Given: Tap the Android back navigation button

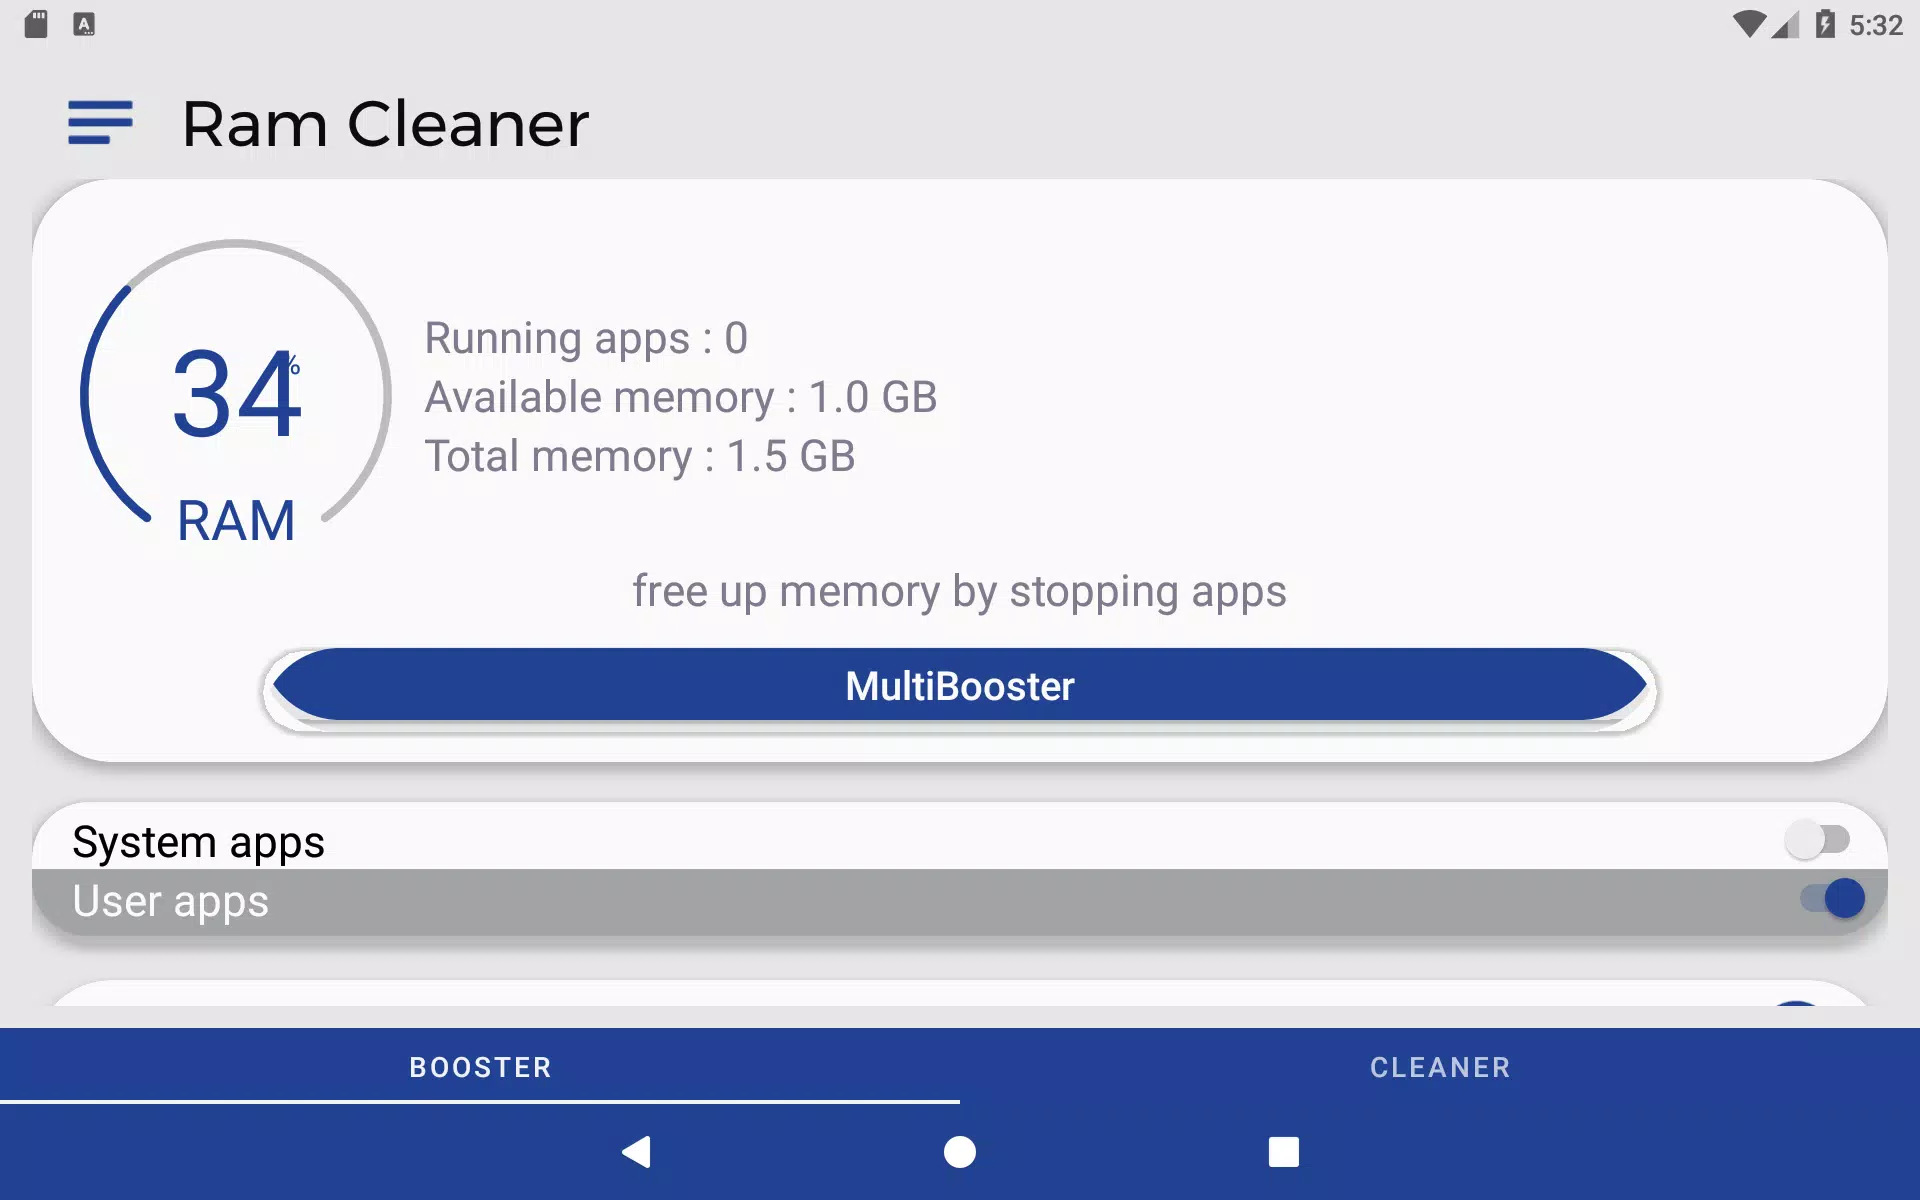Looking at the screenshot, I should point(636,1152).
